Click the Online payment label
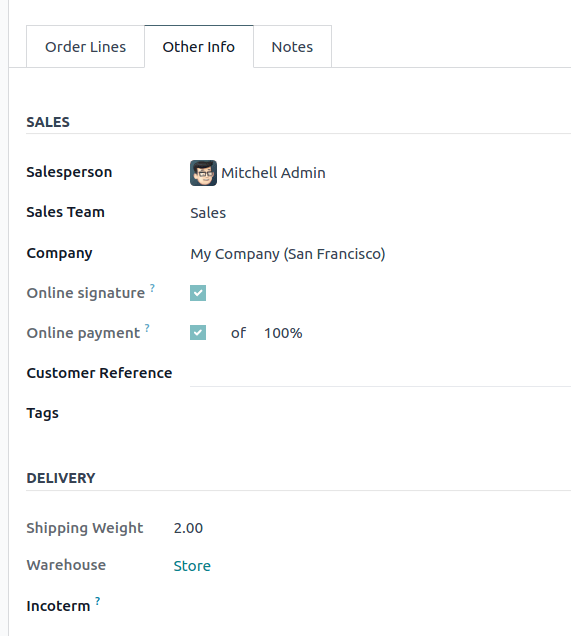571x636 pixels. click(x=83, y=333)
